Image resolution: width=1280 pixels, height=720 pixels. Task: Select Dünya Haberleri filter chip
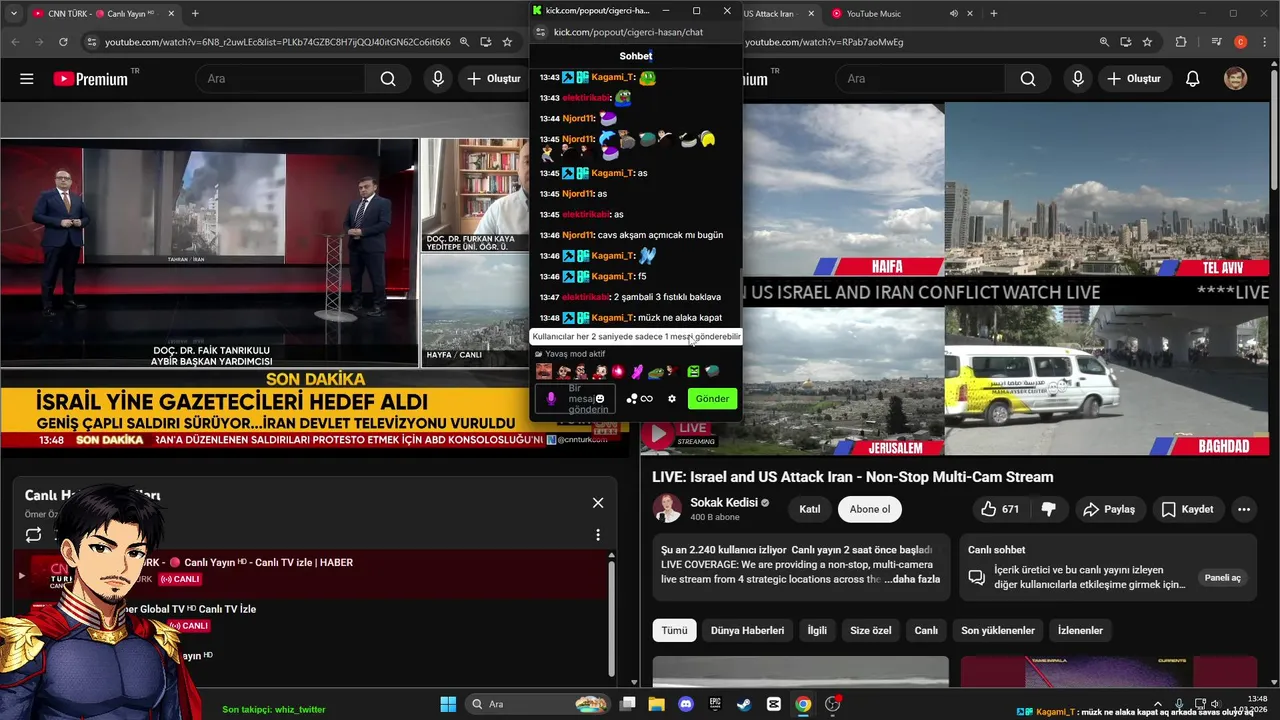click(x=747, y=630)
